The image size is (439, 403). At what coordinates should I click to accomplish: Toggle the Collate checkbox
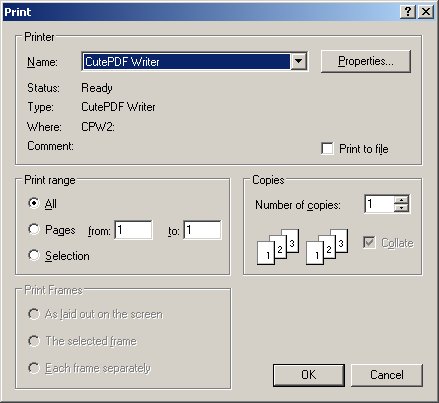point(369,242)
